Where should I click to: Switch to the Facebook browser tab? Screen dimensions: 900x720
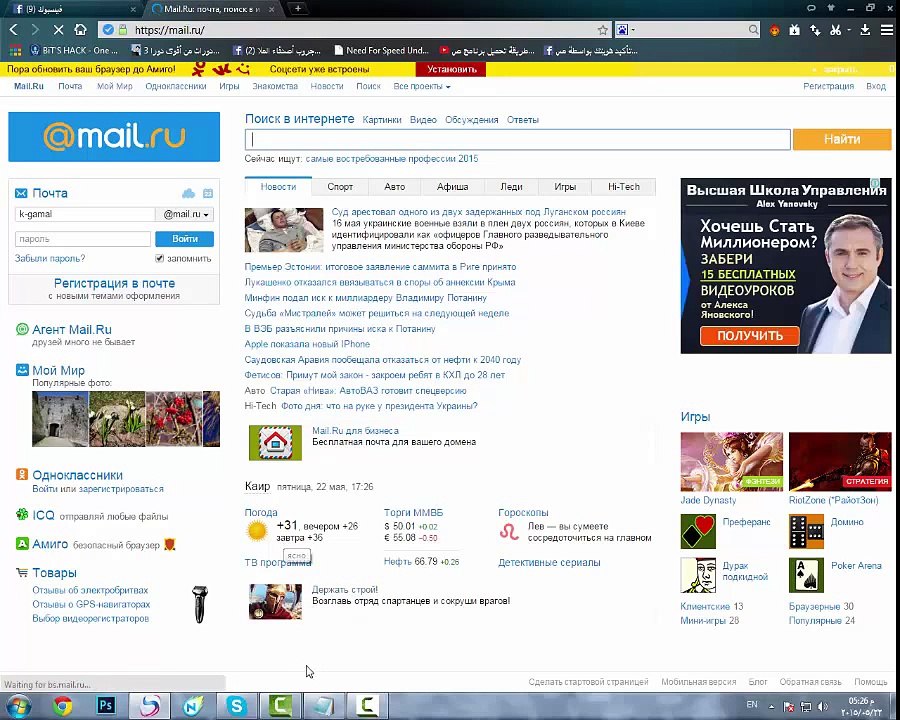coord(72,9)
